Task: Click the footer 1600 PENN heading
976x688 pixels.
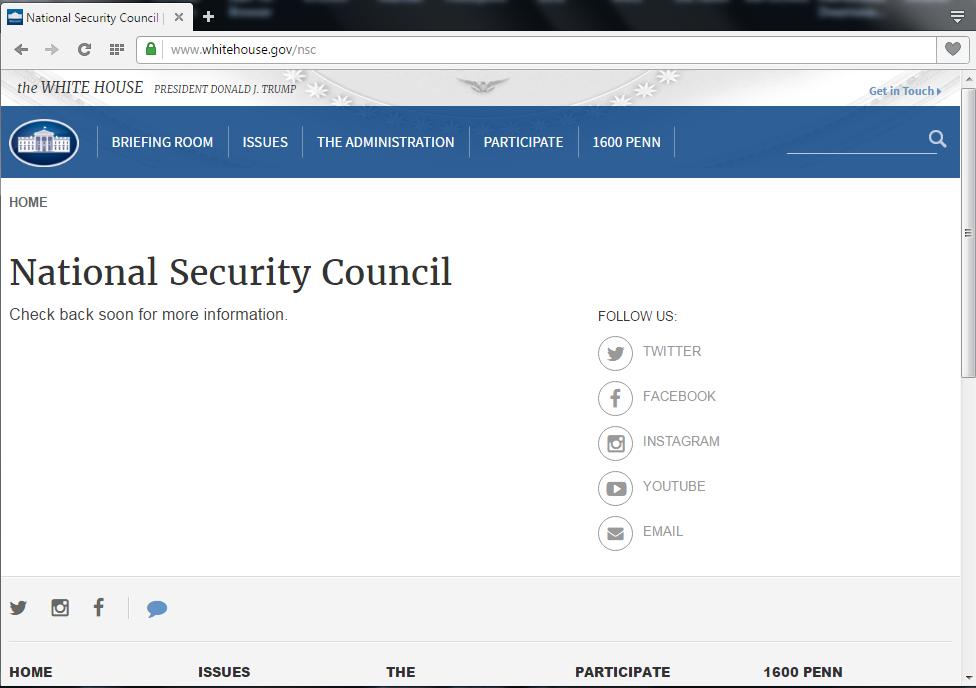Action: (x=803, y=672)
